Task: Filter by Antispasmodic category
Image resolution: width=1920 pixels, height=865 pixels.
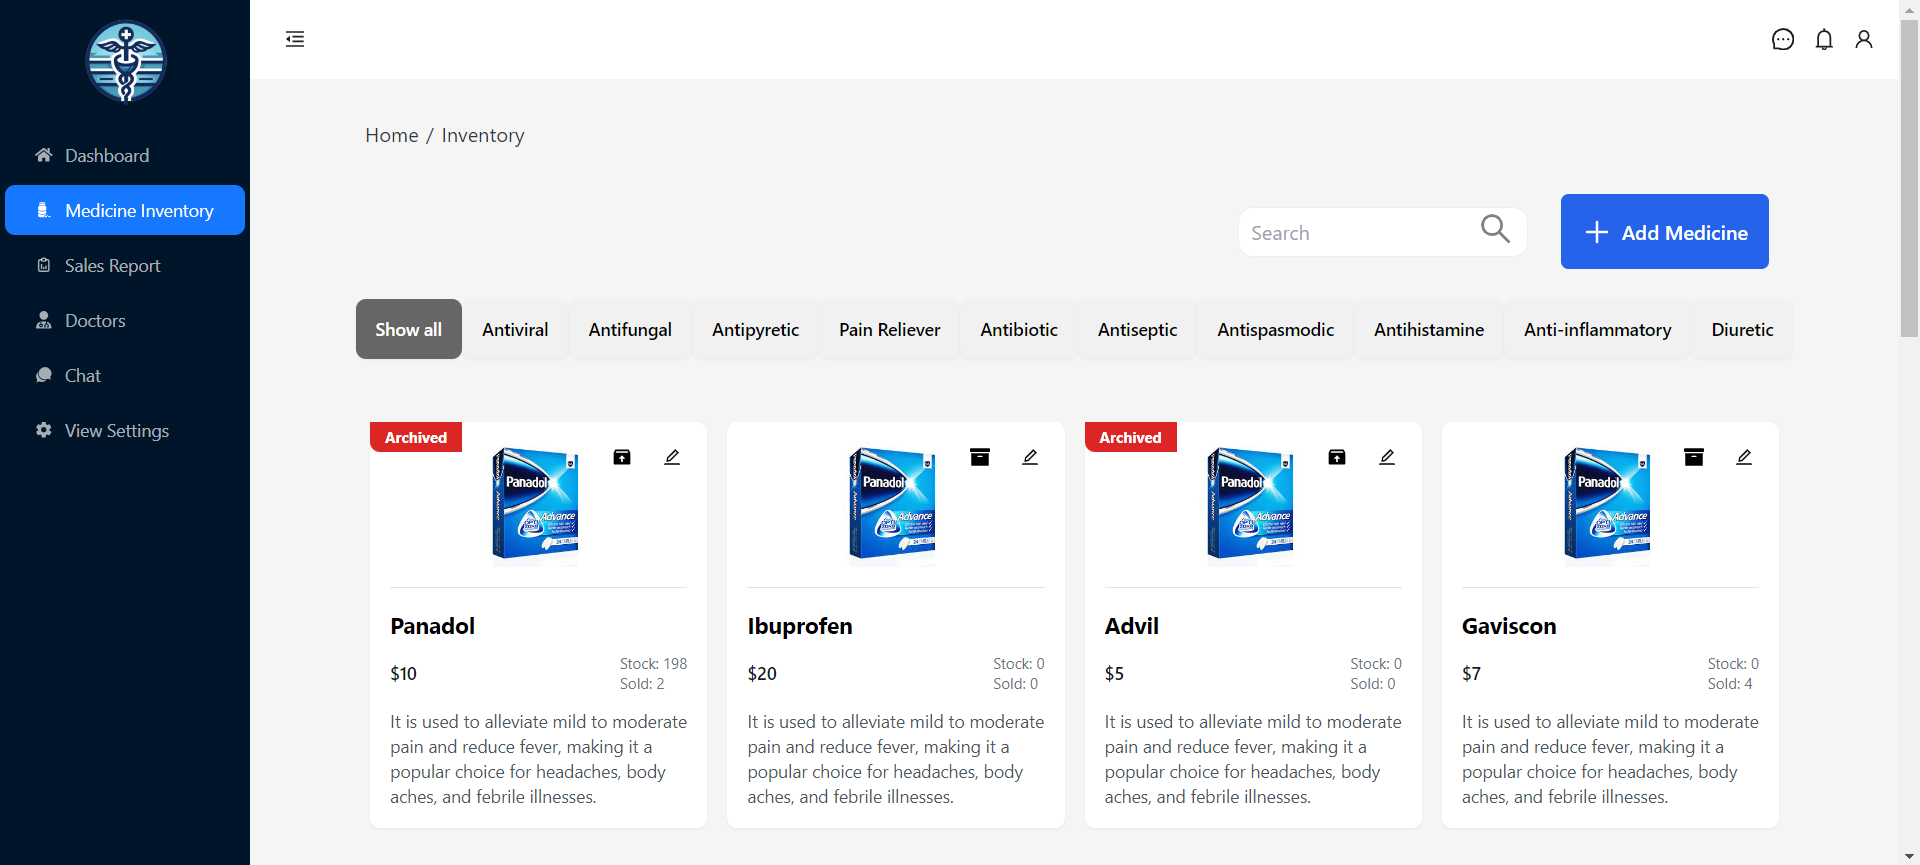Action: coord(1276,329)
